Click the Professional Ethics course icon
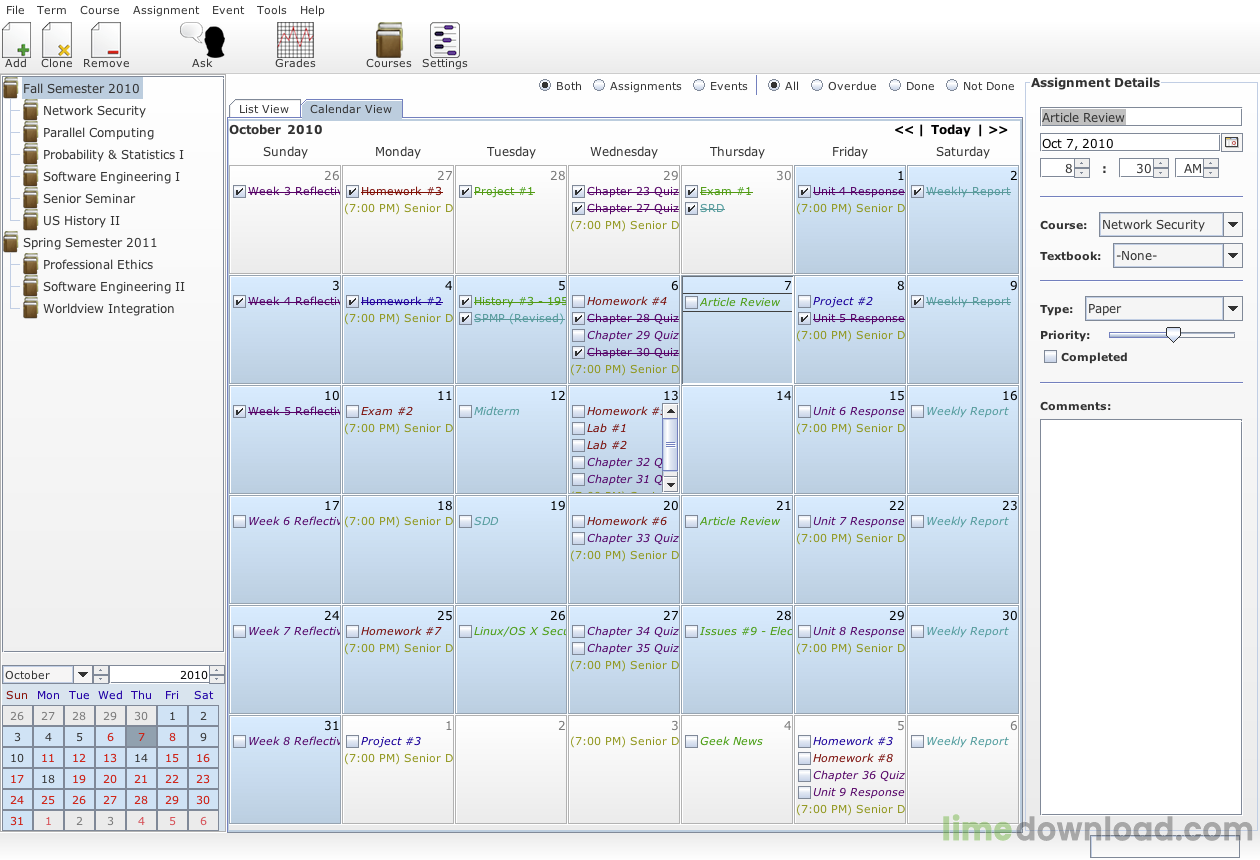 point(31,264)
